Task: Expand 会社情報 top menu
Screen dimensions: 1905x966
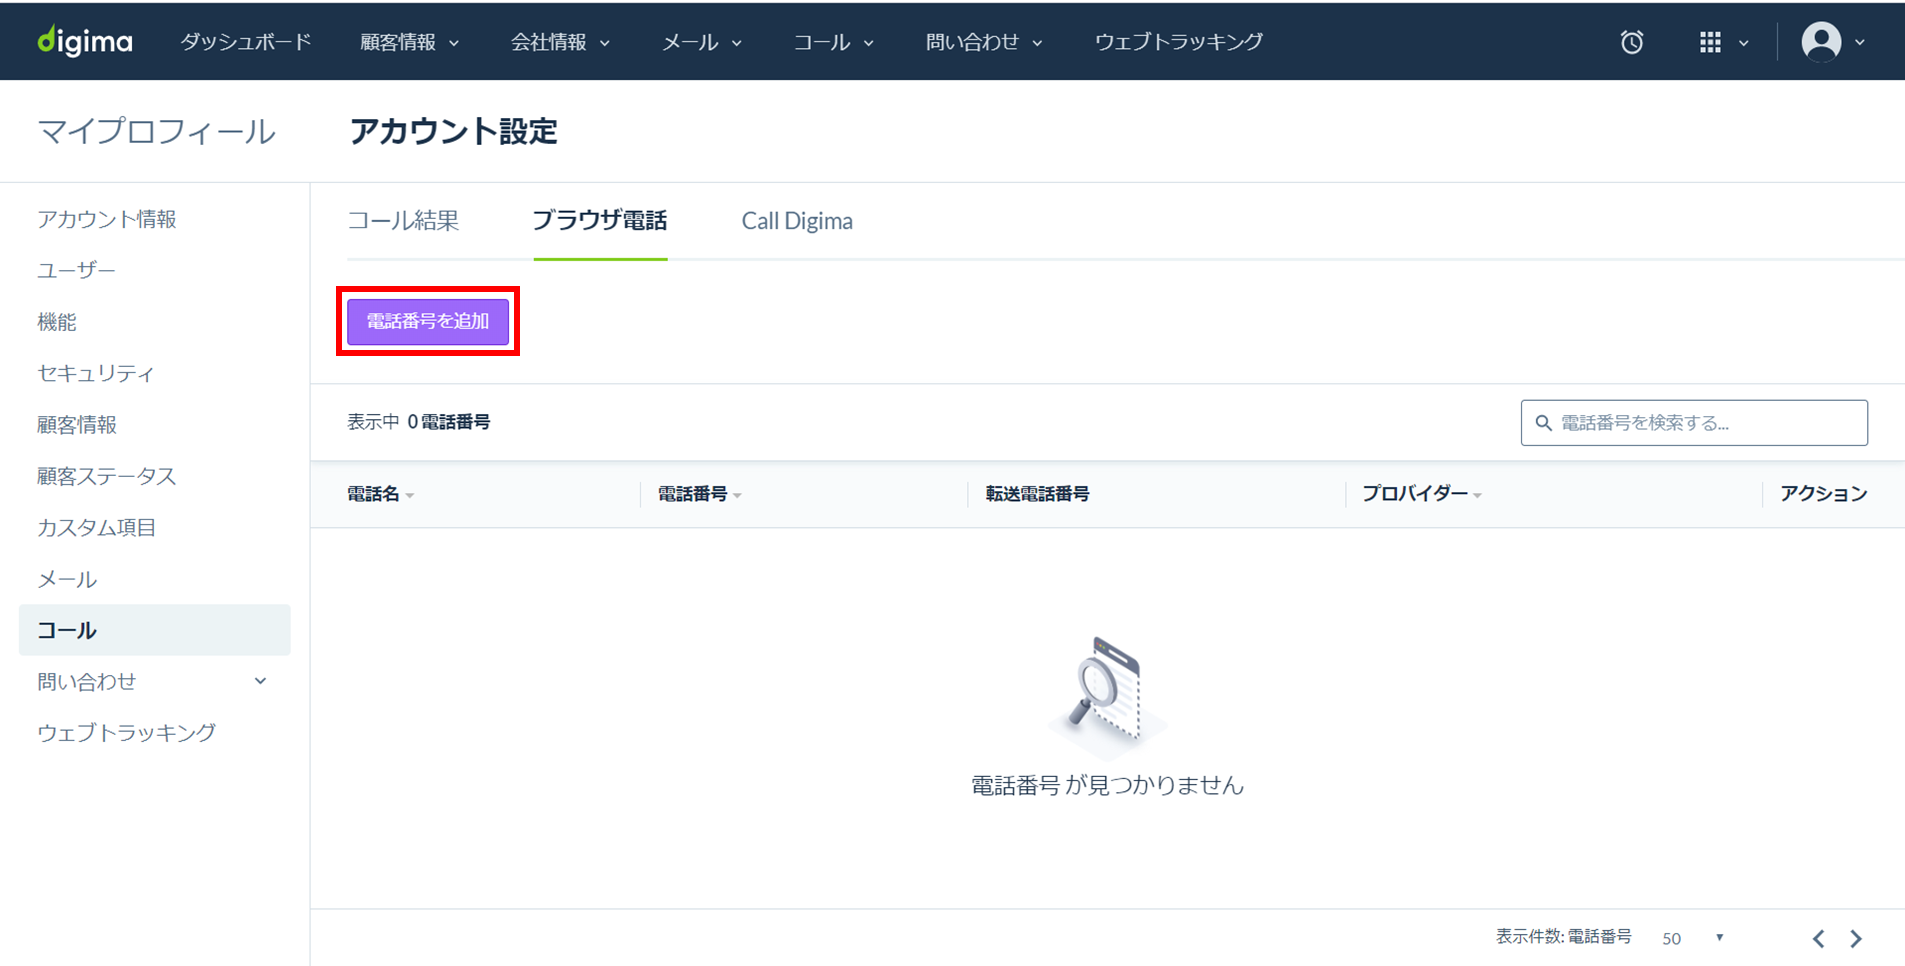Action: [x=560, y=42]
